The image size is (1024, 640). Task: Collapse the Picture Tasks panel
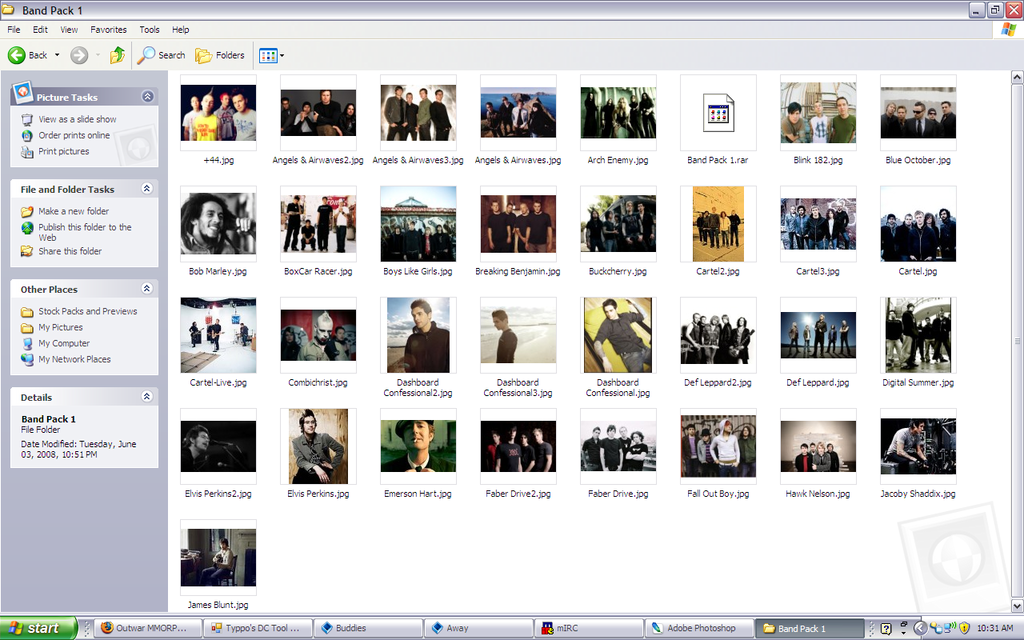coord(148,97)
